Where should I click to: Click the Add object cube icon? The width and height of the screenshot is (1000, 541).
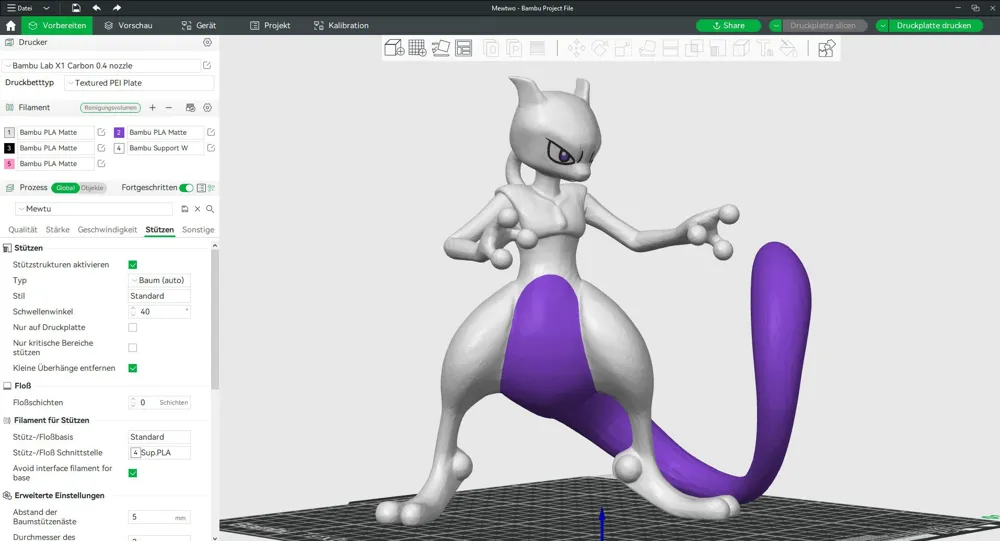(394, 48)
